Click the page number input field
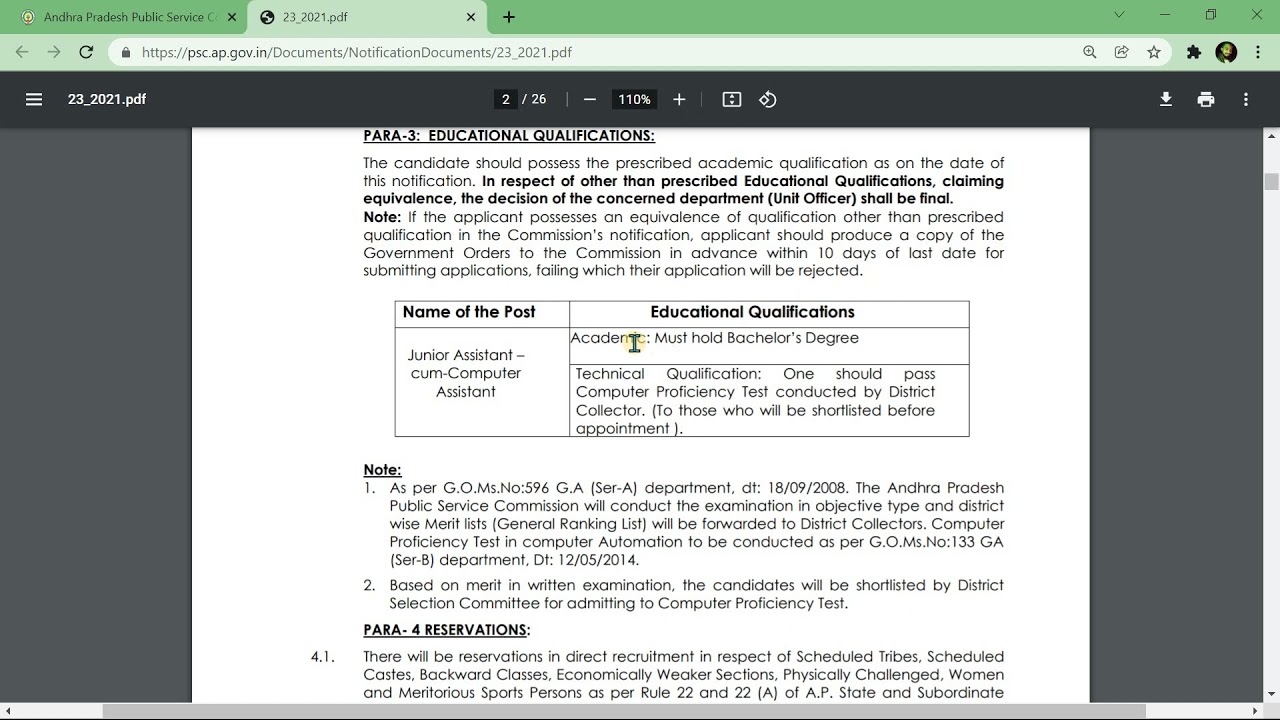 (x=506, y=99)
